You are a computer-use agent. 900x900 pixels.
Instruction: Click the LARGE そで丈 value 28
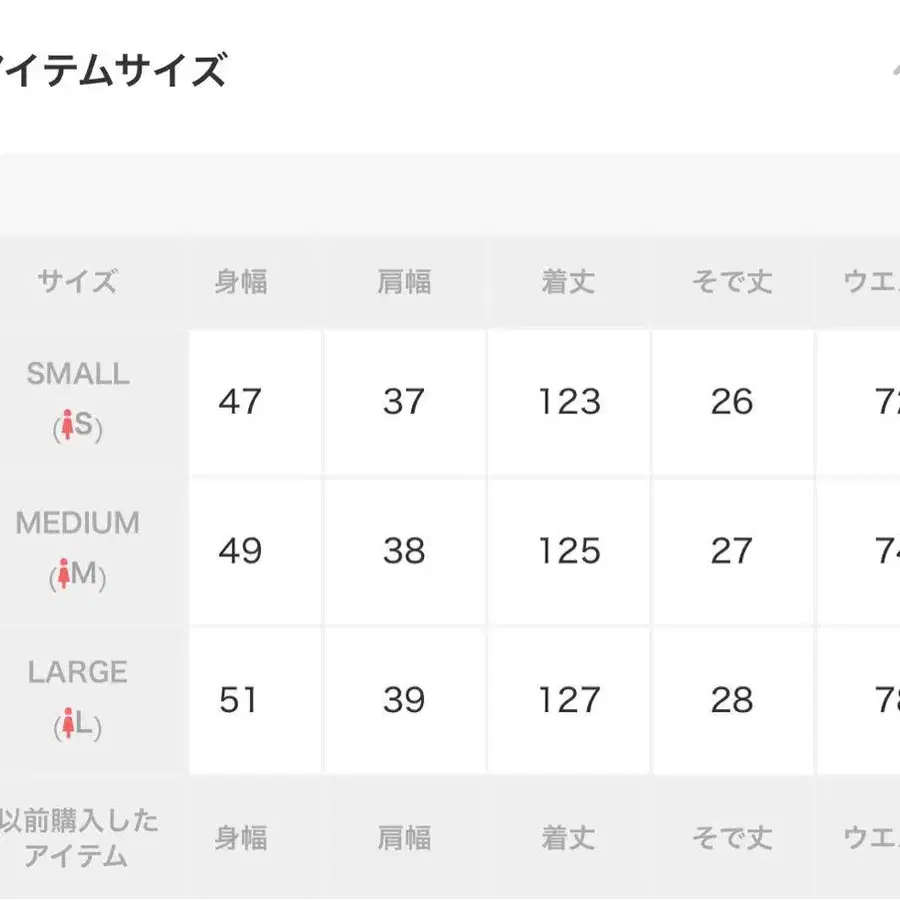732,700
